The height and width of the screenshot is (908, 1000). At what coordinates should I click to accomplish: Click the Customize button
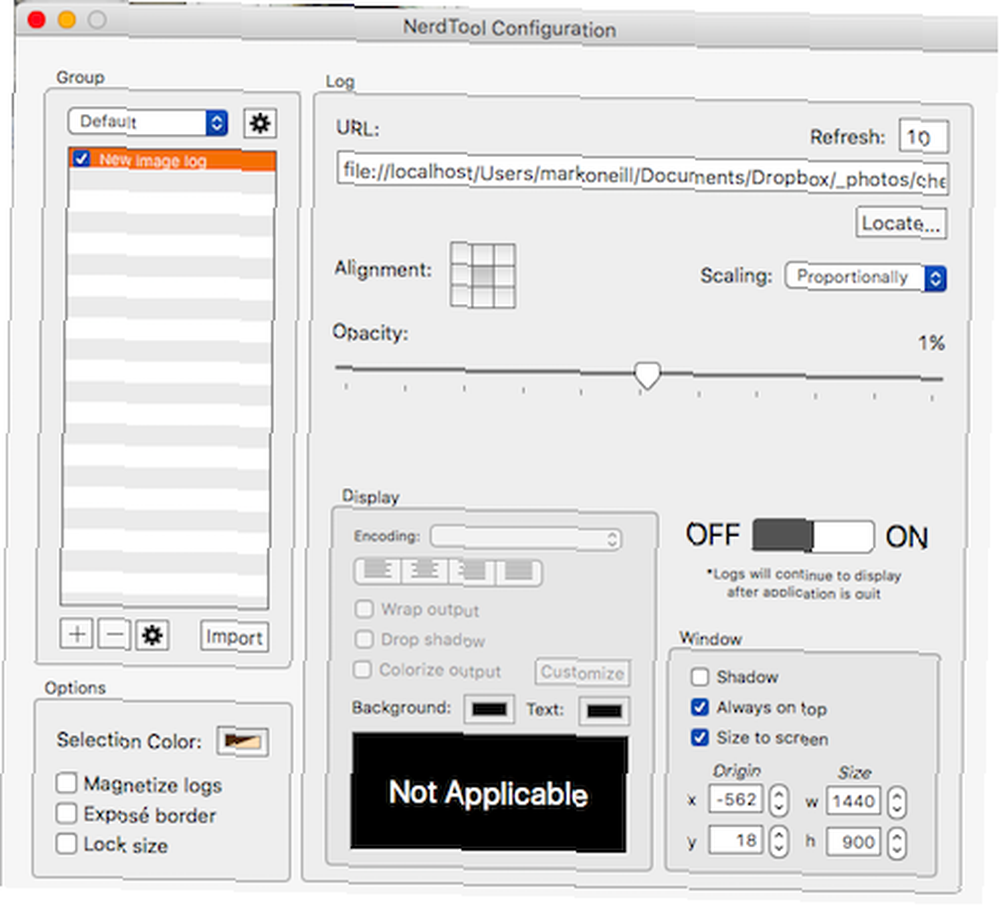click(x=582, y=673)
